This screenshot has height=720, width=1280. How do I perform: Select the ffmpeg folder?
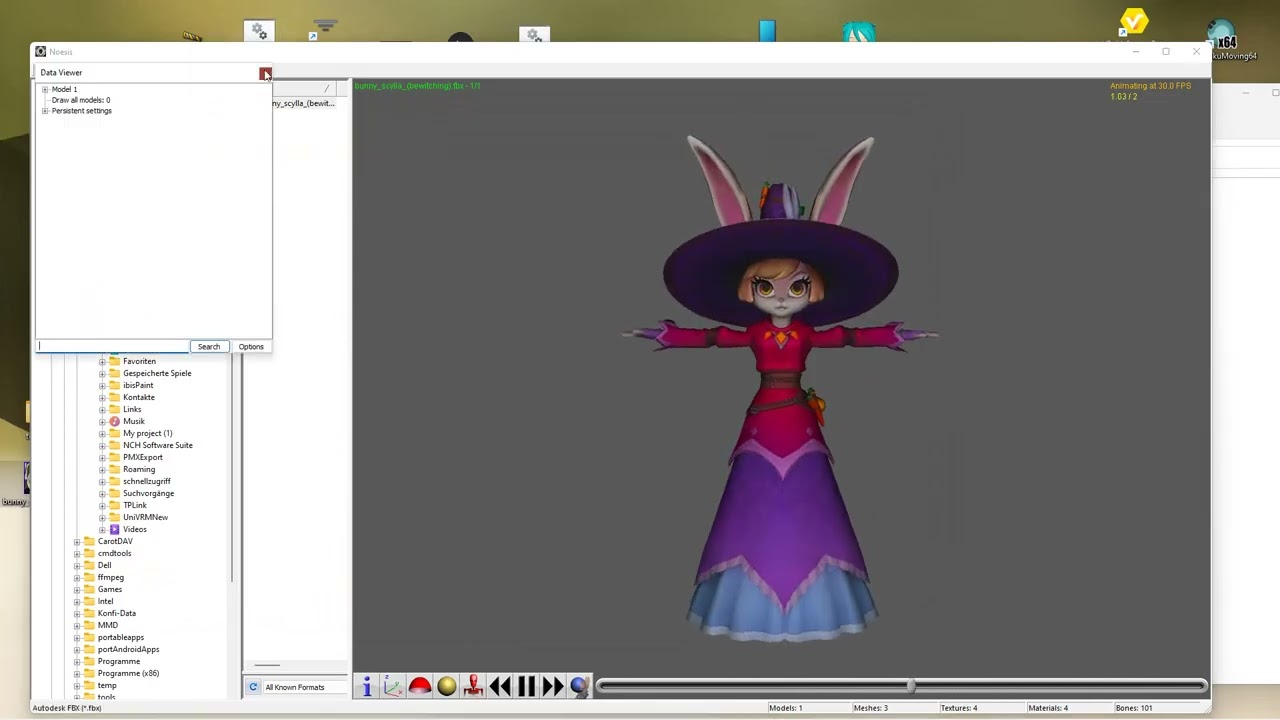tap(111, 577)
